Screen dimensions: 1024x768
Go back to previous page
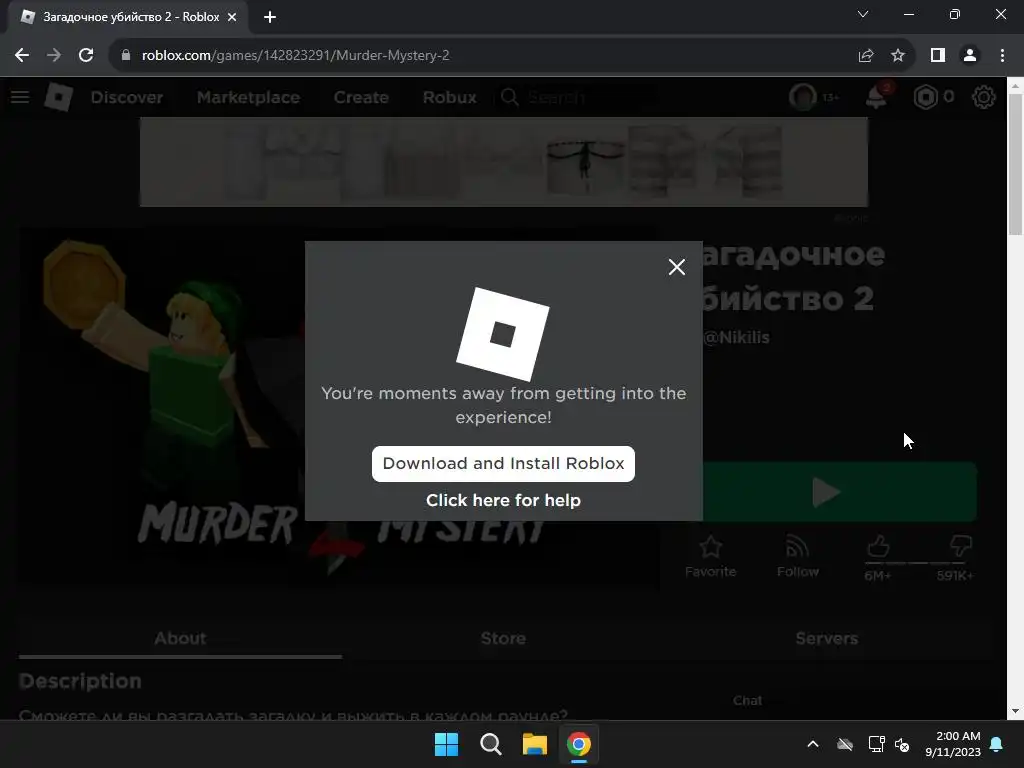[22, 56]
